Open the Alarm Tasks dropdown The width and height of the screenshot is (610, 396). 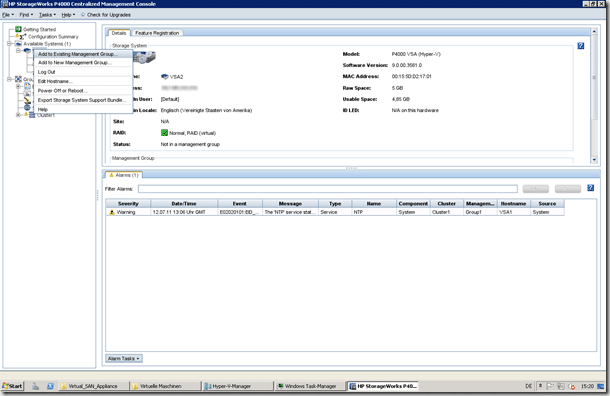coord(124,359)
